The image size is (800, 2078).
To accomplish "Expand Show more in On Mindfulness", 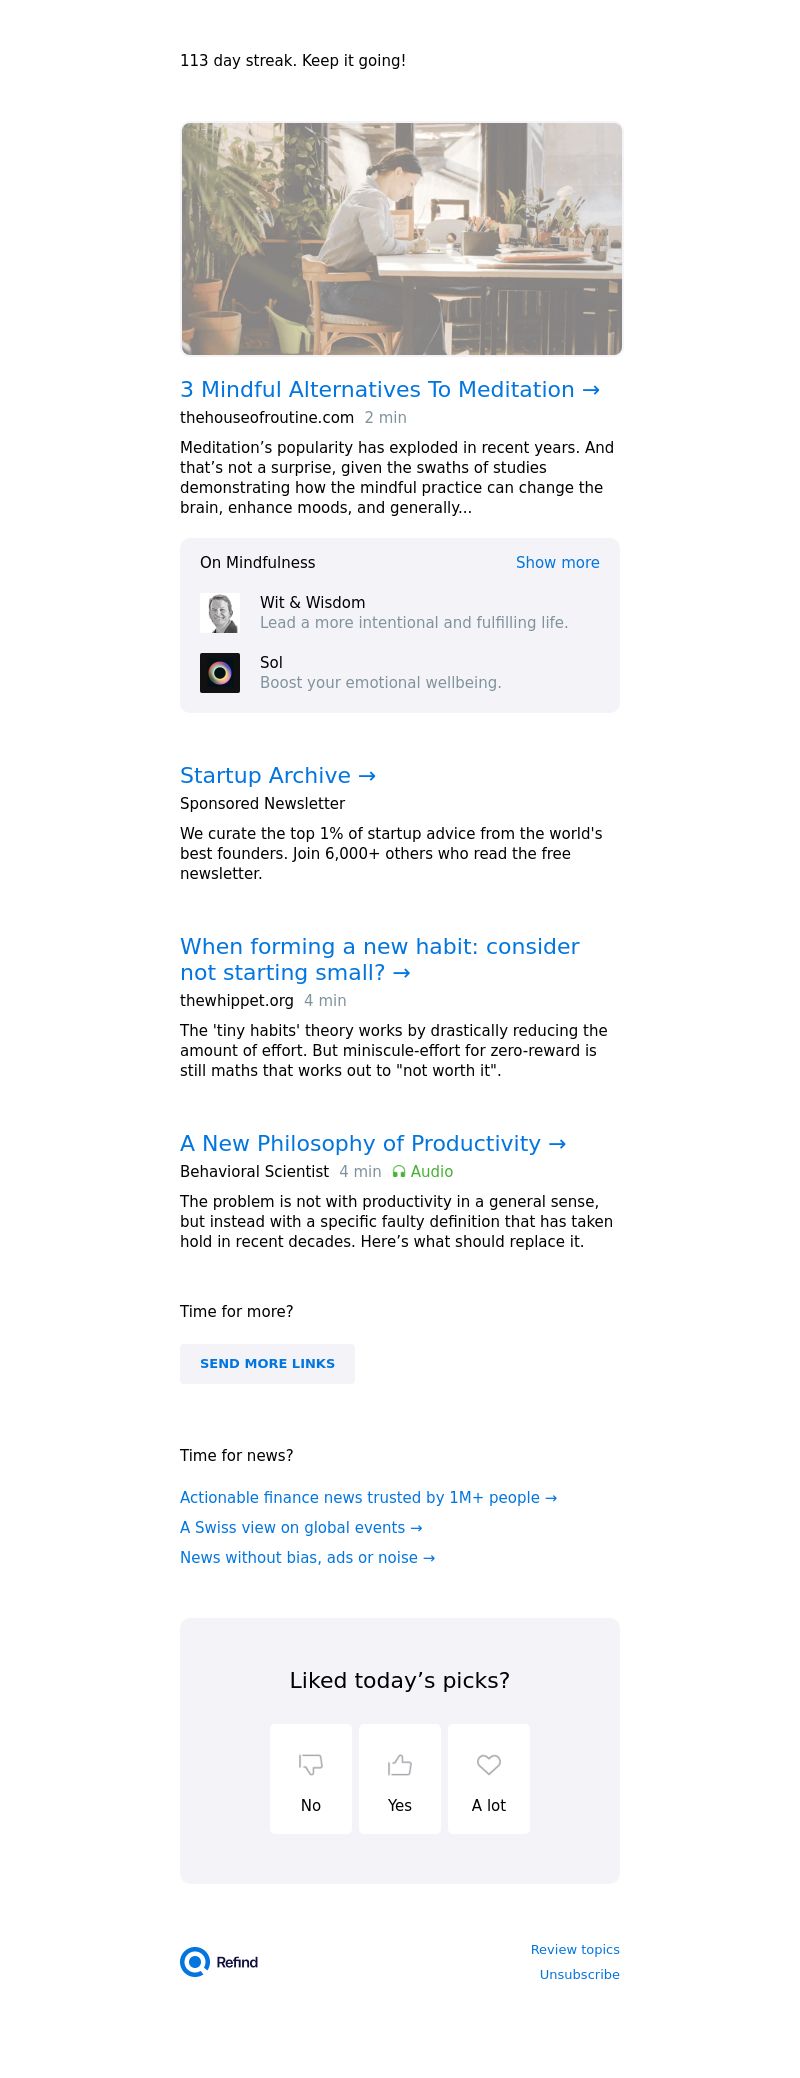I will coord(557,563).
